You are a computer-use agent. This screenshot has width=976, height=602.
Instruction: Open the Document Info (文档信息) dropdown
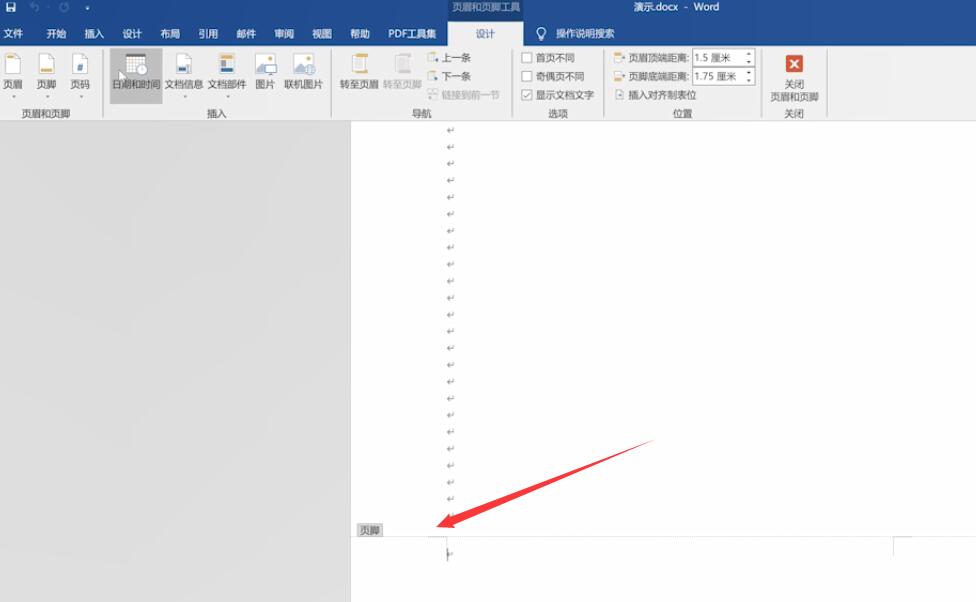point(184,74)
